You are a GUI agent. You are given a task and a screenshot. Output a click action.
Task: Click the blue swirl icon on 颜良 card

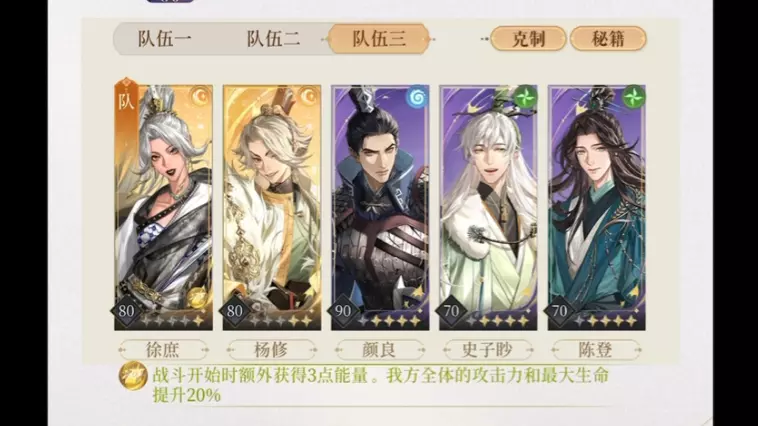(417, 98)
